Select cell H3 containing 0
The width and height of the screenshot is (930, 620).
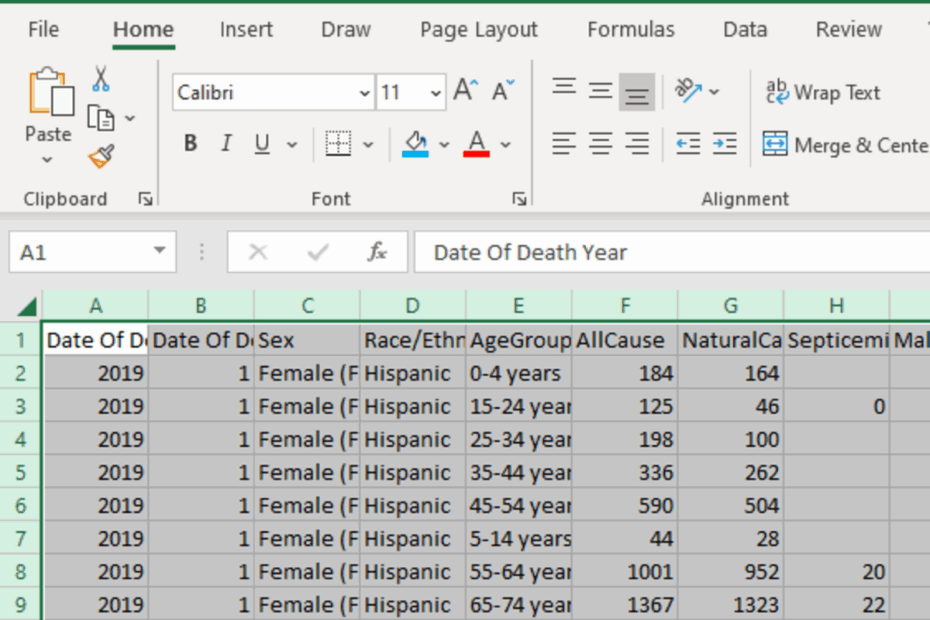tap(836, 406)
